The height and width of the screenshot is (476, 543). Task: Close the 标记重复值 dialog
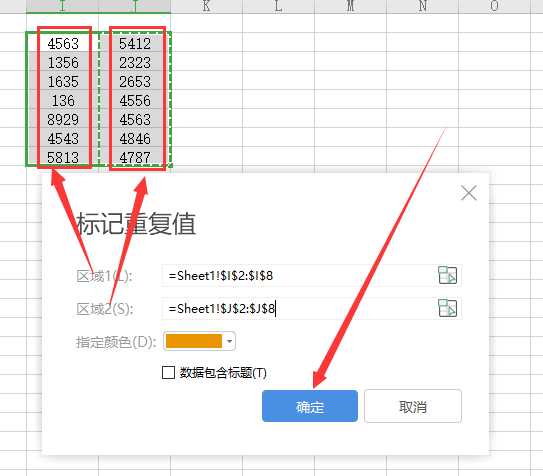(x=469, y=193)
